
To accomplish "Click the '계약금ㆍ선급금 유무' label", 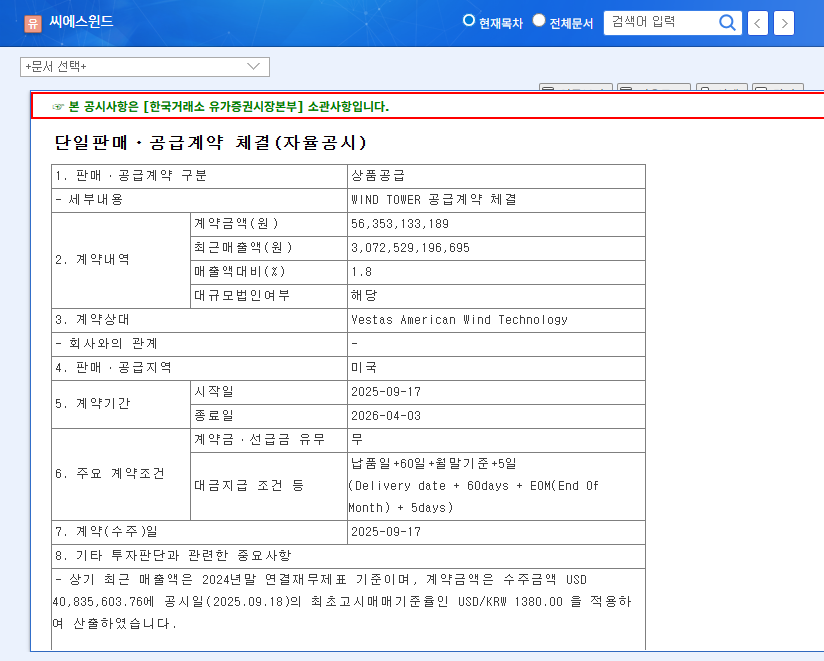I will (269, 440).
